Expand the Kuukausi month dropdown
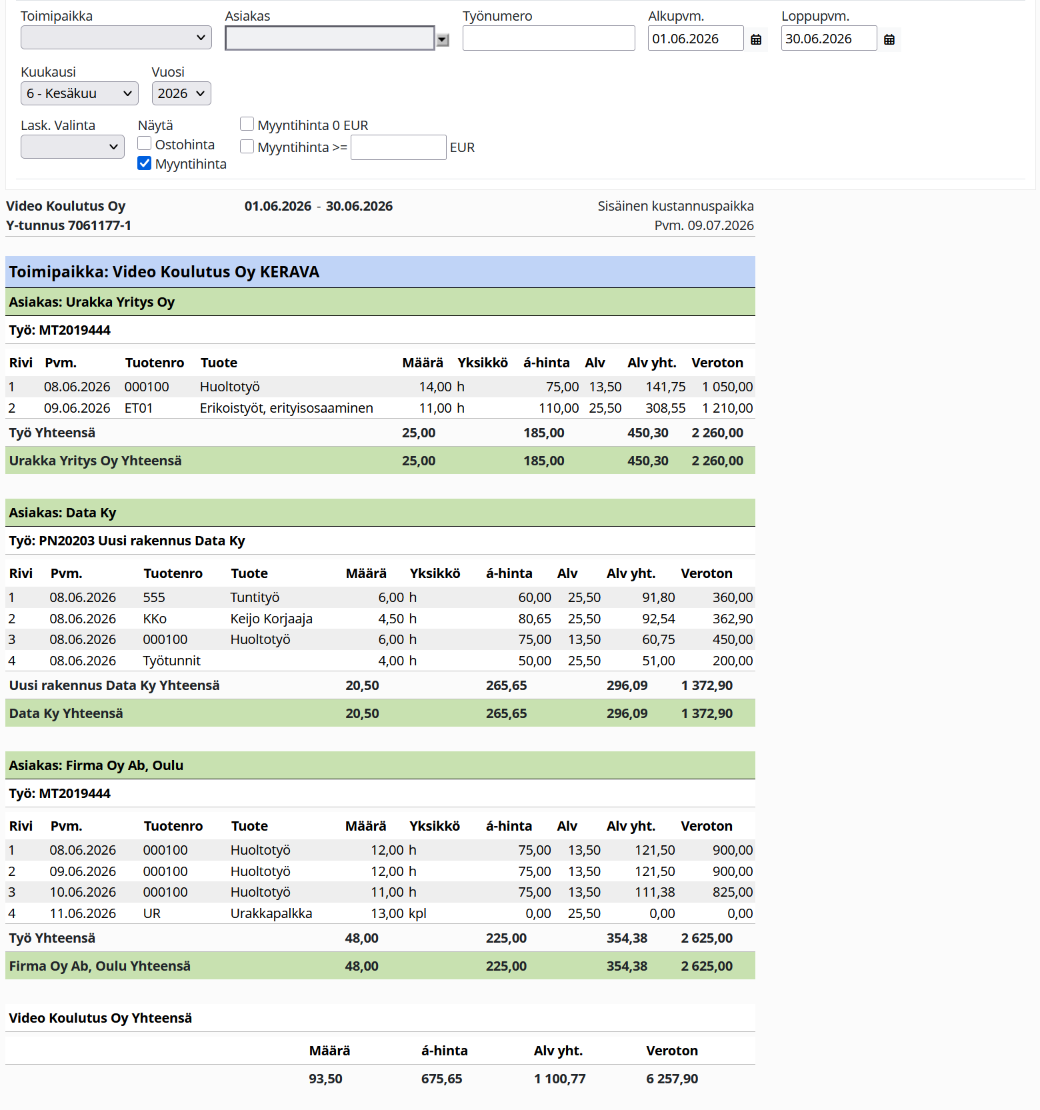Viewport: 1040px width, 1110px height. click(x=79, y=93)
